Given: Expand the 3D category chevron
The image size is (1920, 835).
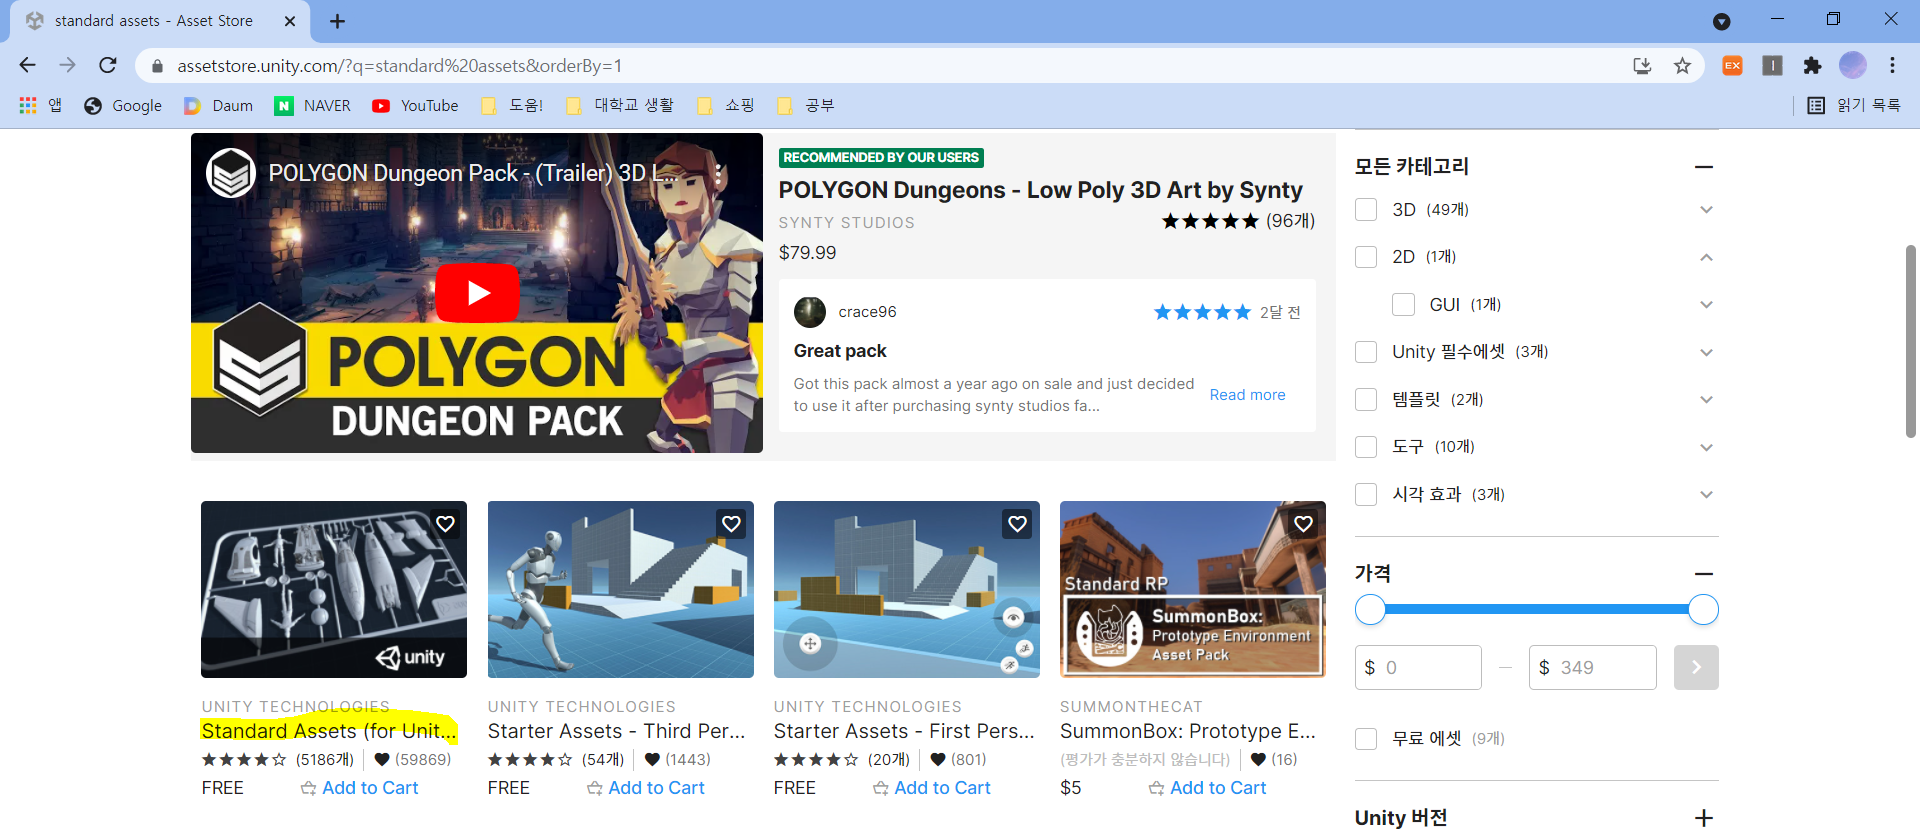Looking at the screenshot, I should [1706, 209].
